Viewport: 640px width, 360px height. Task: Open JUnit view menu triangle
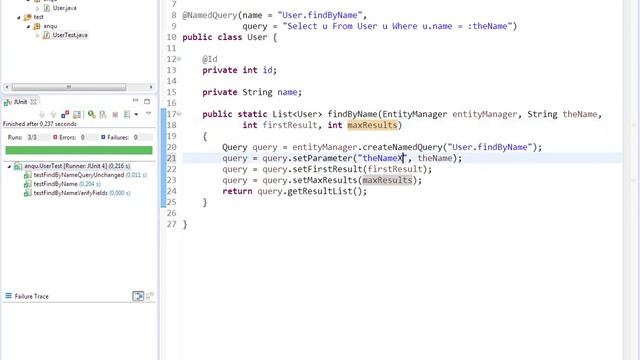pyautogui.click(x=148, y=114)
